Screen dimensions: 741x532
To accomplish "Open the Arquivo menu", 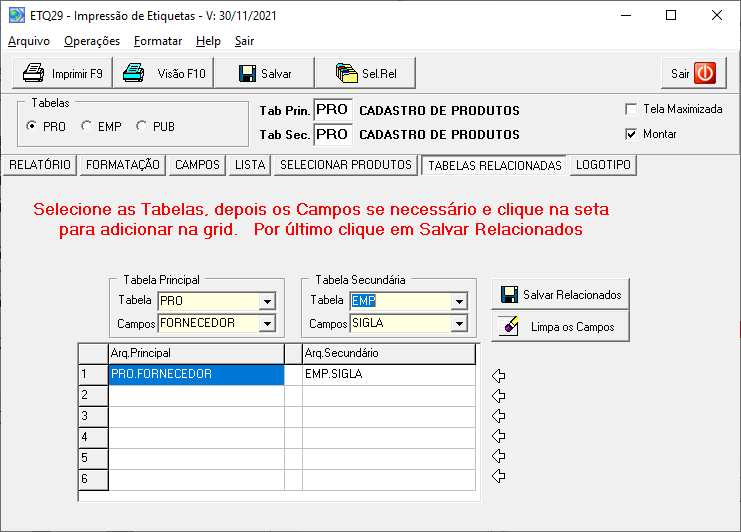I will point(29,41).
